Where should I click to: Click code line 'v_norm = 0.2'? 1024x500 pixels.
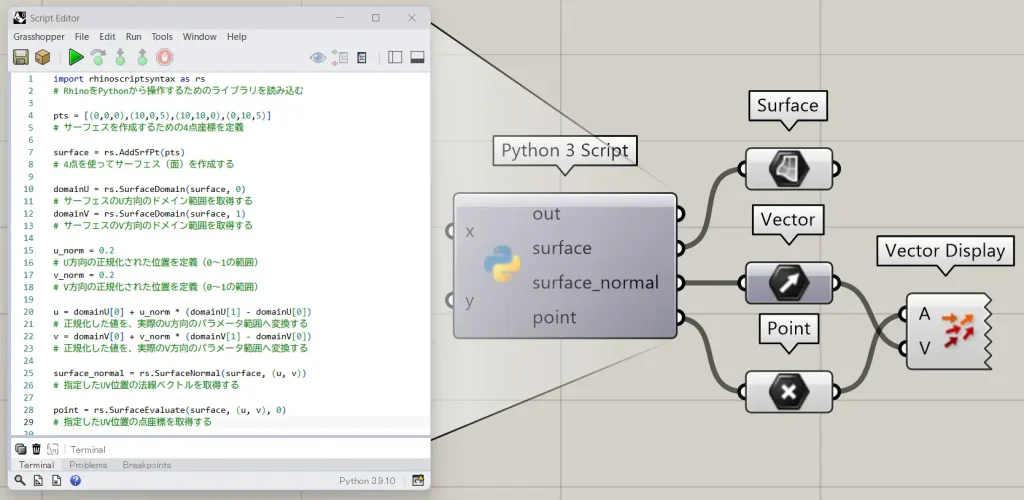(x=84, y=275)
